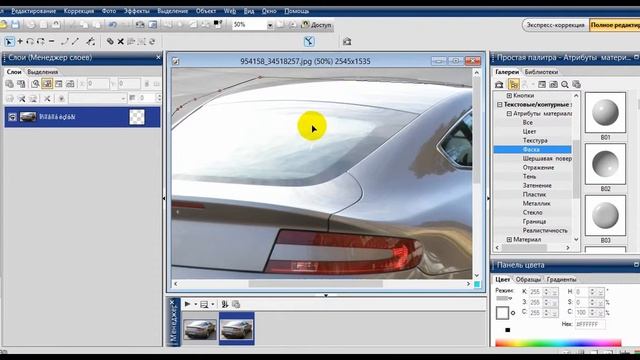Open the Фото menu
The width and height of the screenshot is (640, 360).
pyautogui.click(x=109, y=11)
